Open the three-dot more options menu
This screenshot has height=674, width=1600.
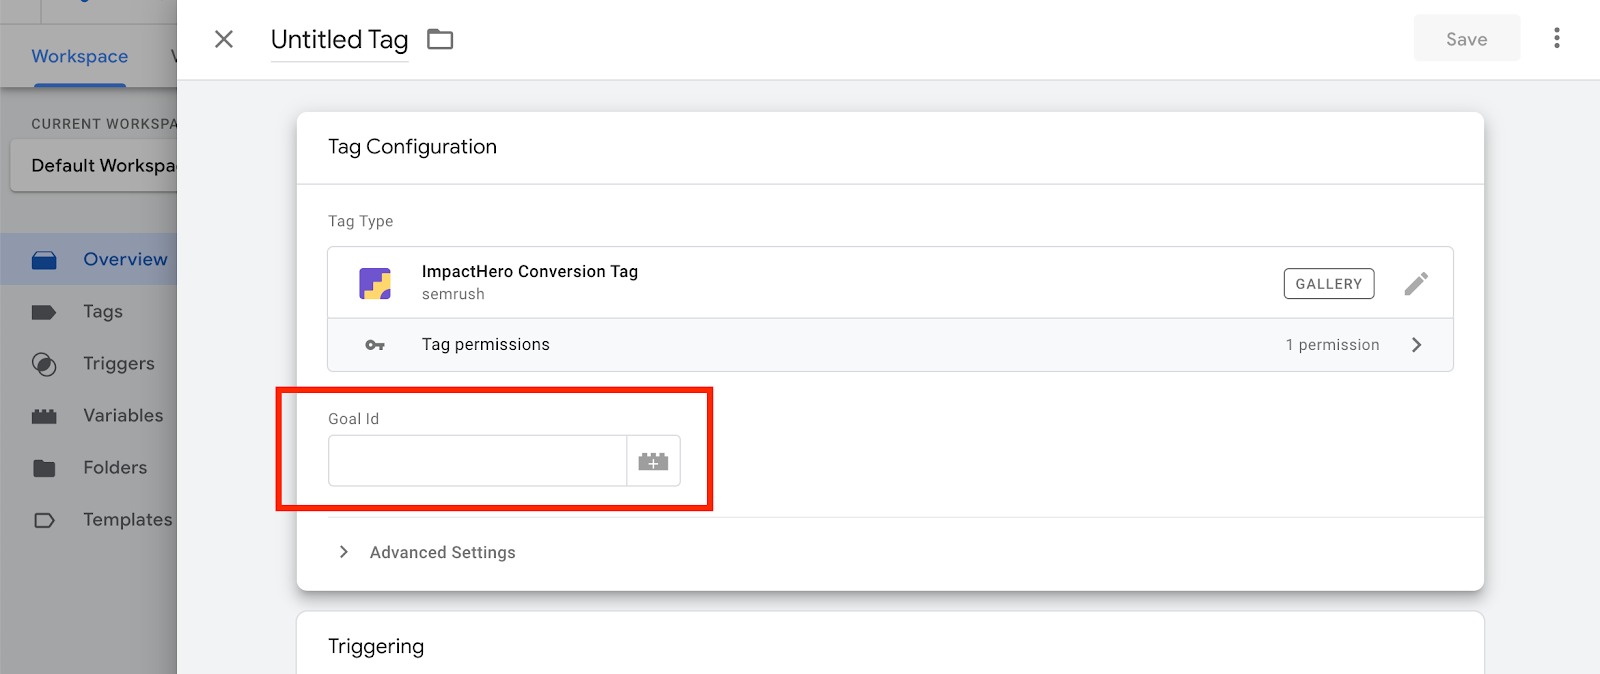[x=1556, y=38]
